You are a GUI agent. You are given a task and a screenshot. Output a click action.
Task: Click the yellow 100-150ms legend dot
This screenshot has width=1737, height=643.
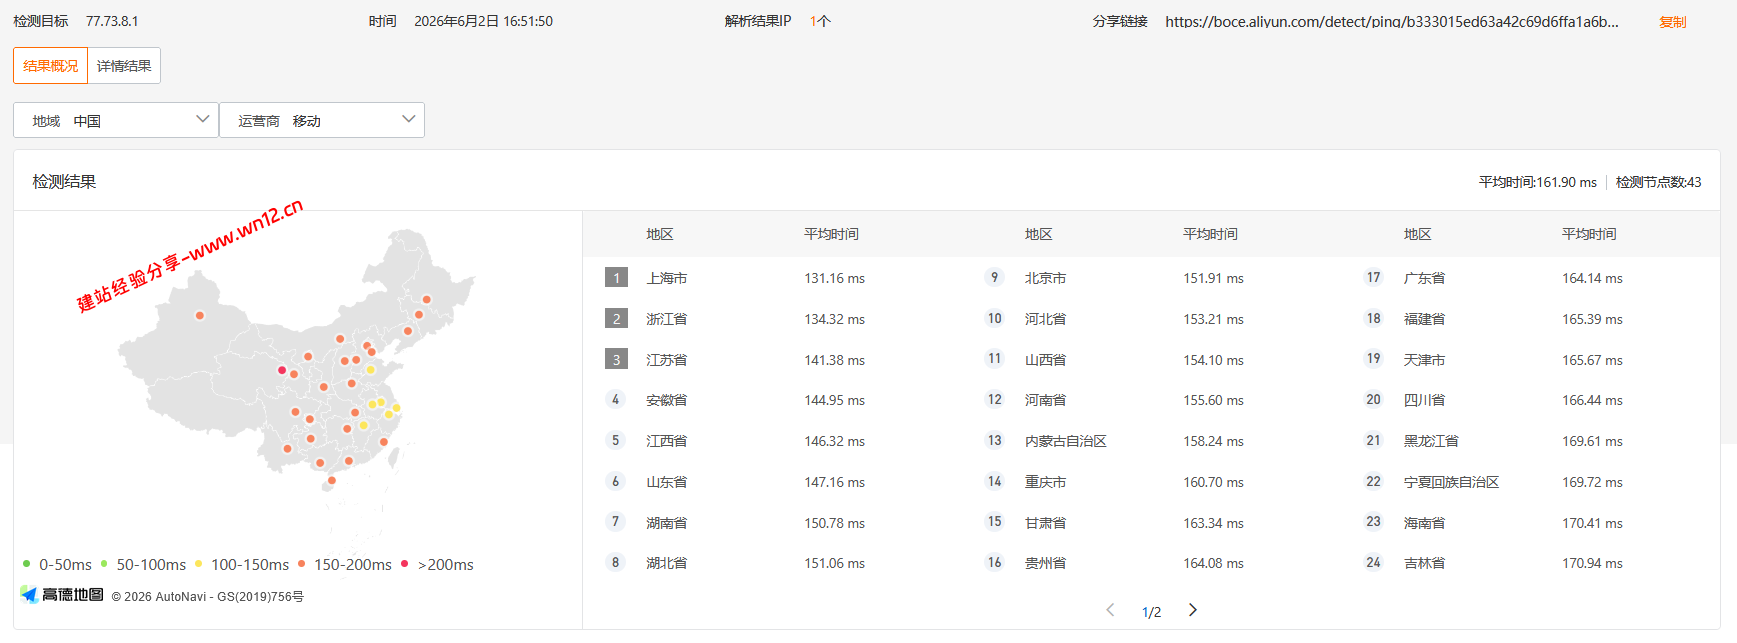click(199, 564)
